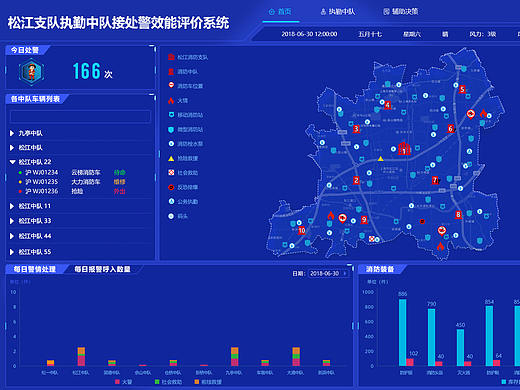Open the 辅助决策 tab
The image size is (520, 390).
pos(401,12)
